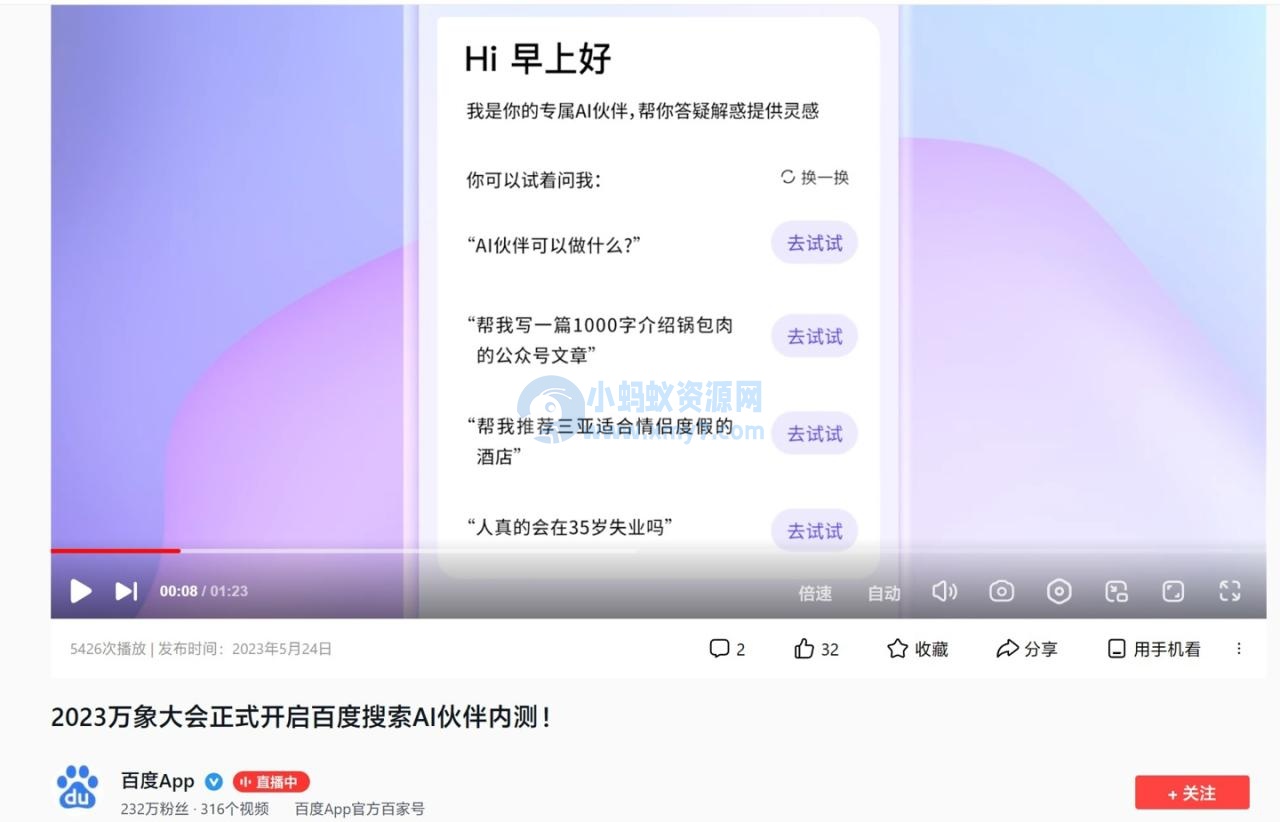This screenshot has width=1280, height=822.
Task: Open the comments icon showing 2
Action: coord(727,649)
